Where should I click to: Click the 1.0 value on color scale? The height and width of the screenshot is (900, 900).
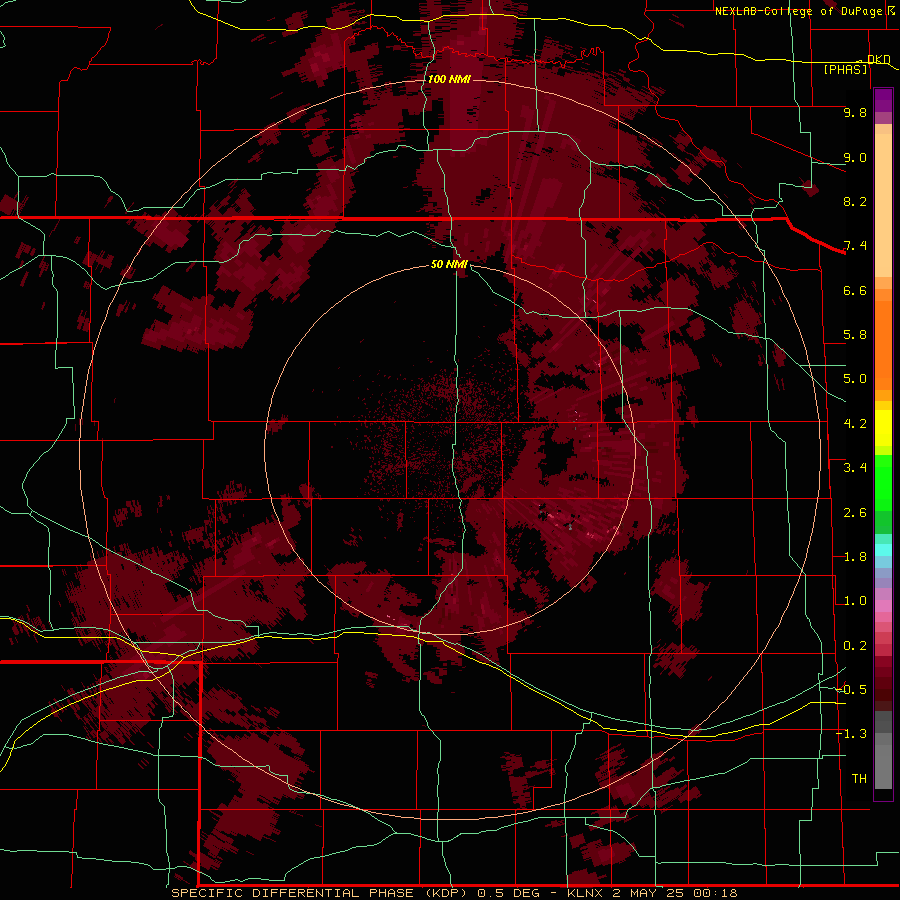(x=855, y=601)
